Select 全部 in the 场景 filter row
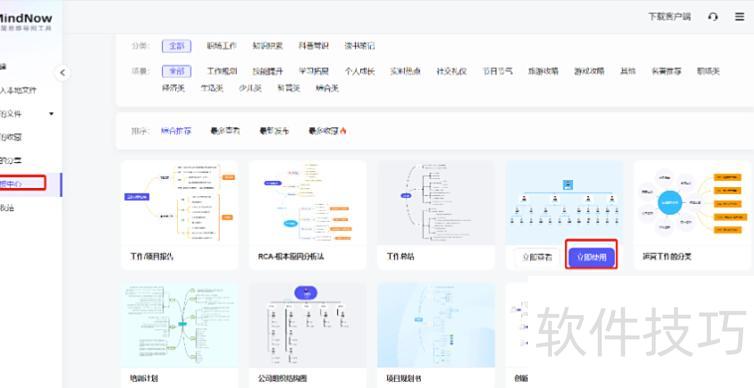Viewport: 754px width, 388px height. 176,72
